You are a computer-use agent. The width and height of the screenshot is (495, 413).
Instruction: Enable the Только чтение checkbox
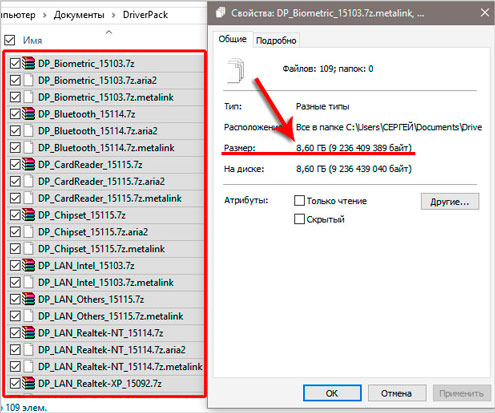(299, 201)
